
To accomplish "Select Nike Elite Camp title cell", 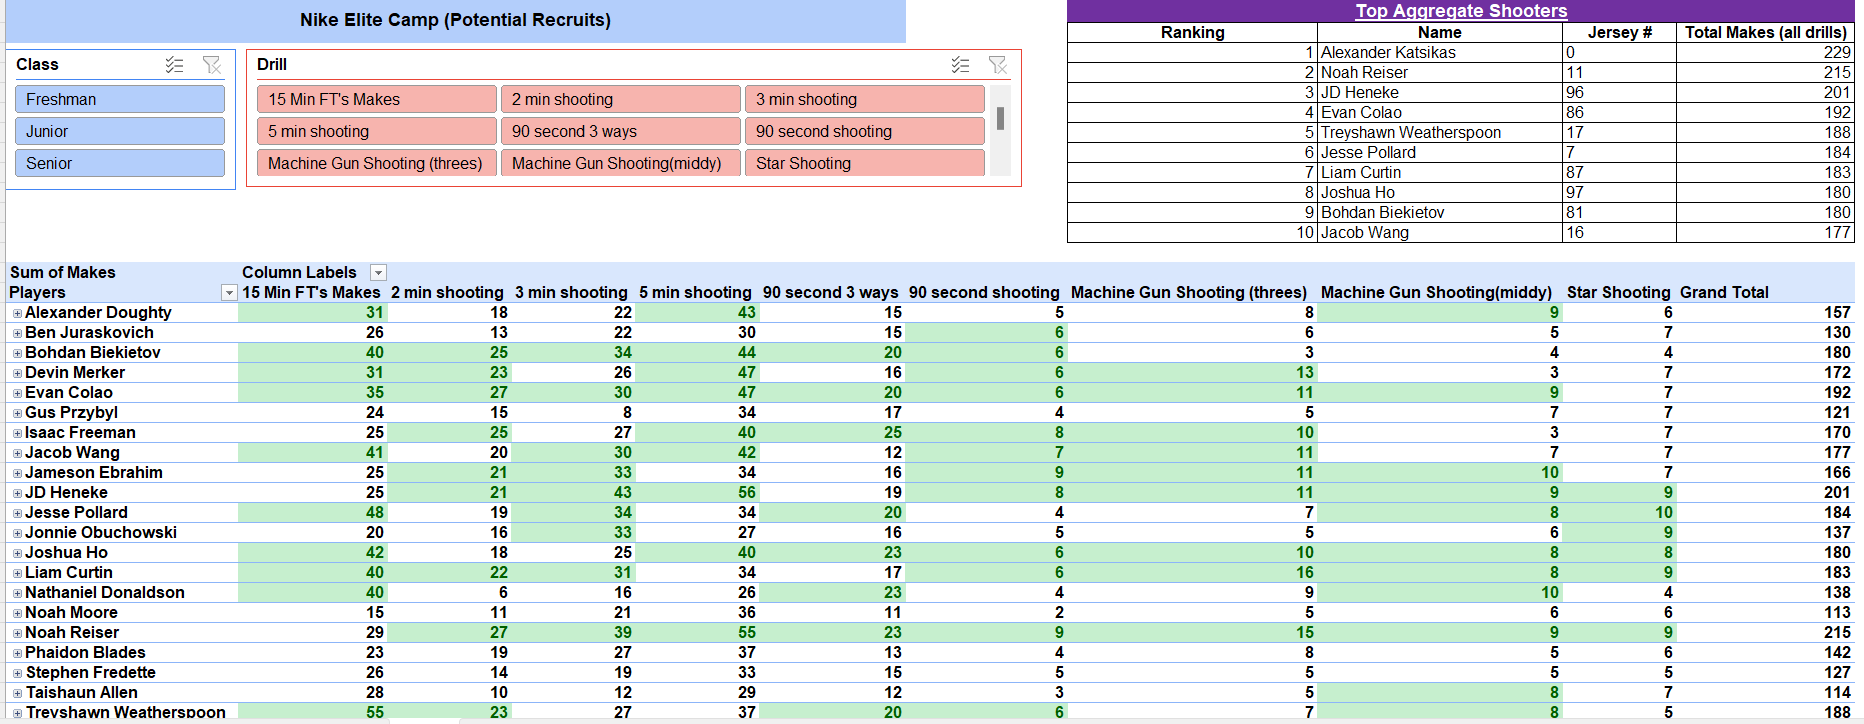I will (455, 20).
